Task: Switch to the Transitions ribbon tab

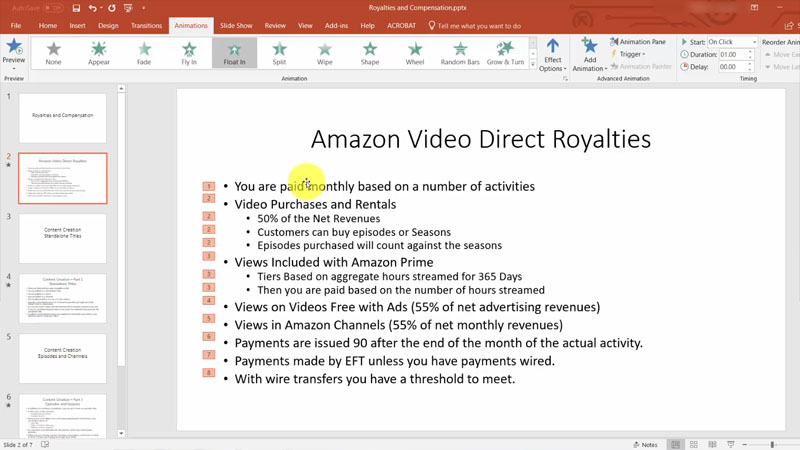Action: tap(146, 26)
